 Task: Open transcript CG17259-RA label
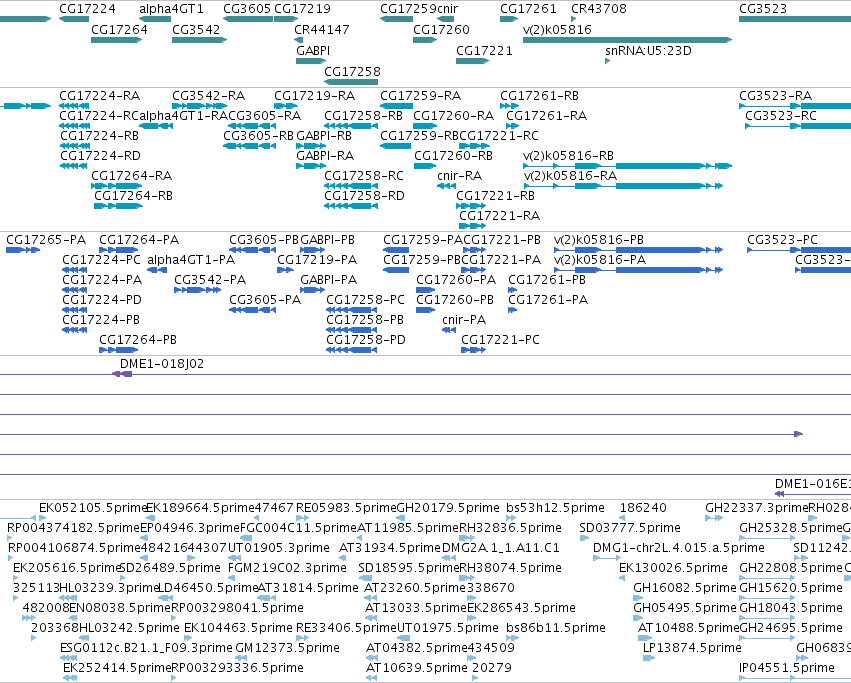pos(421,96)
